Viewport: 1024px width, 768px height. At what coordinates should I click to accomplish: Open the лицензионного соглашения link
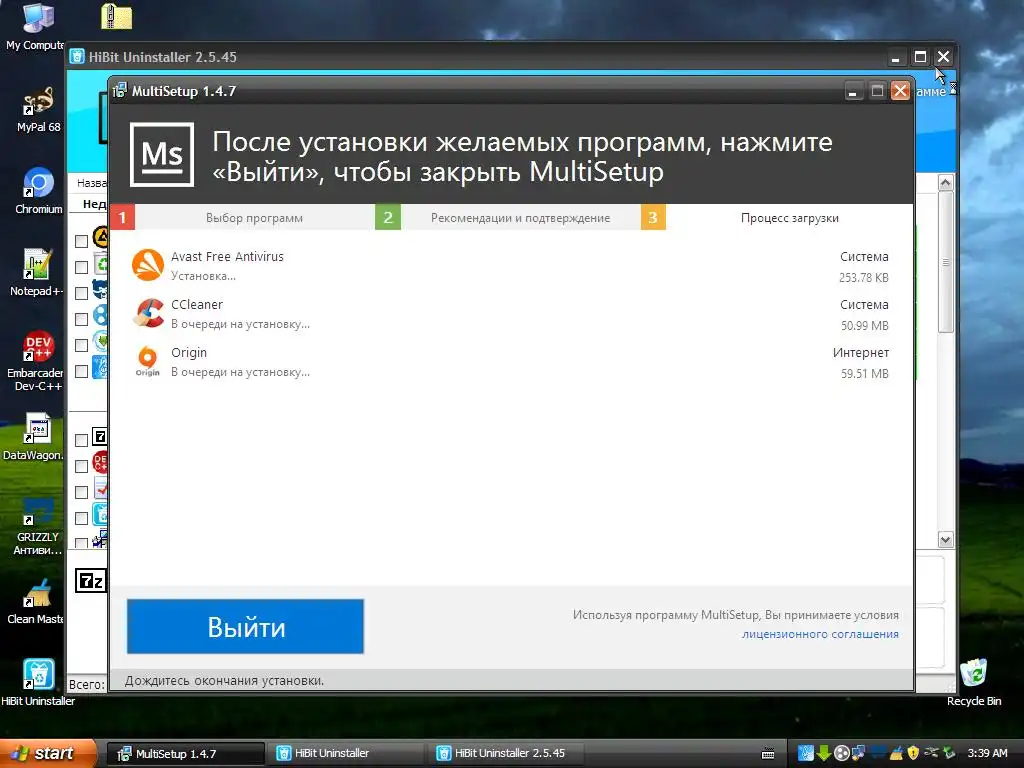tap(820, 634)
